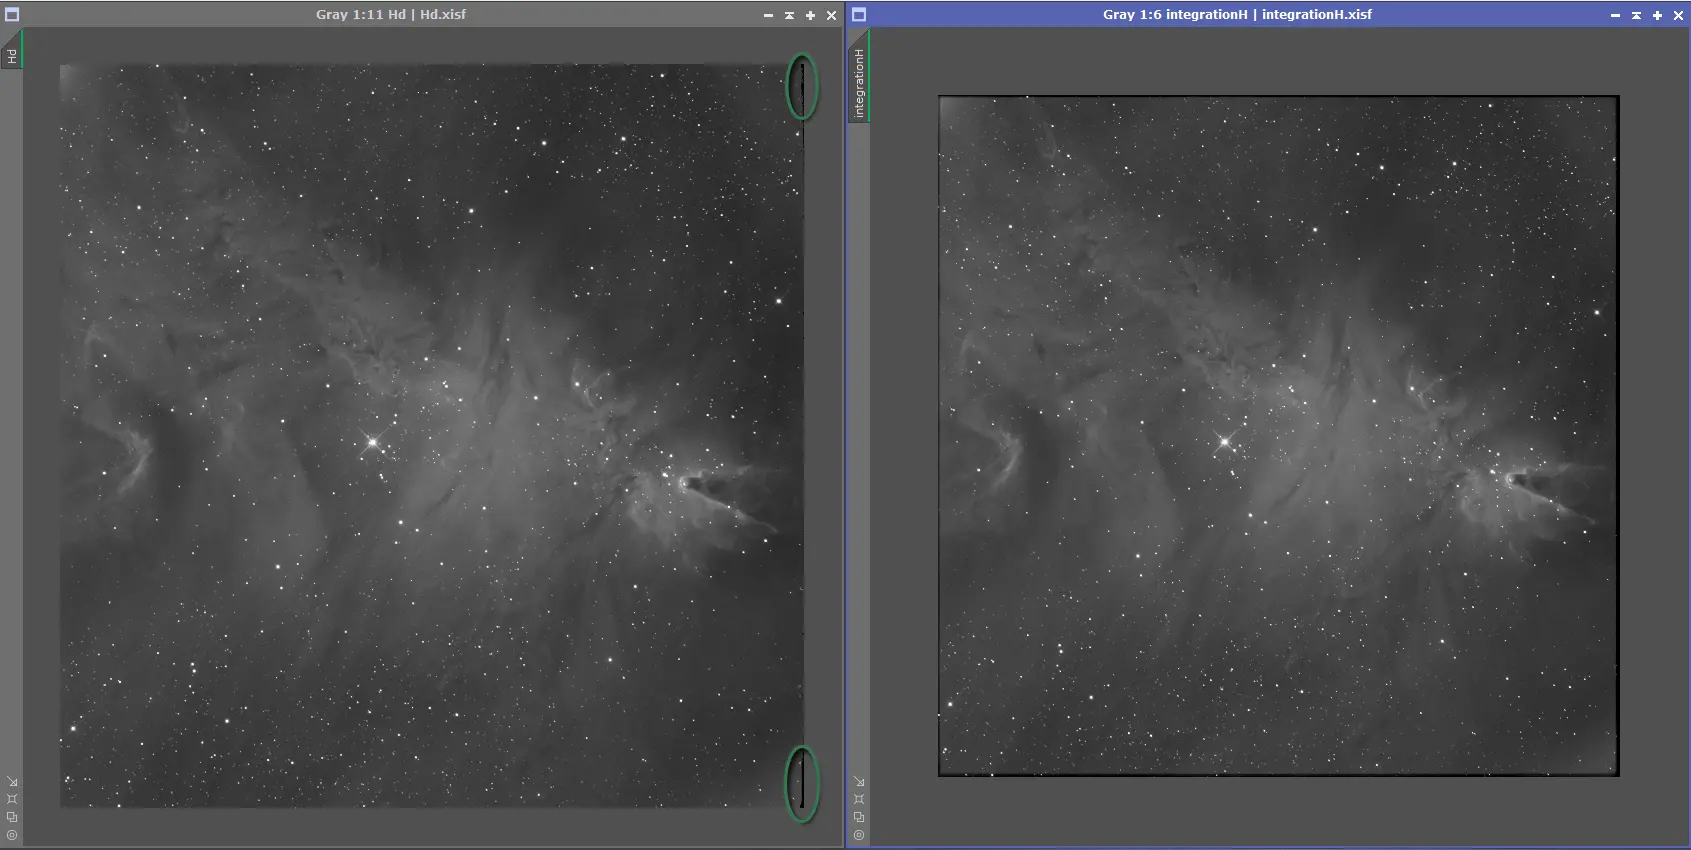Shade the Hd.xisf window with the up-arrow button
Viewport: 1691px width, 850px height.
click(x=789, y=15)
